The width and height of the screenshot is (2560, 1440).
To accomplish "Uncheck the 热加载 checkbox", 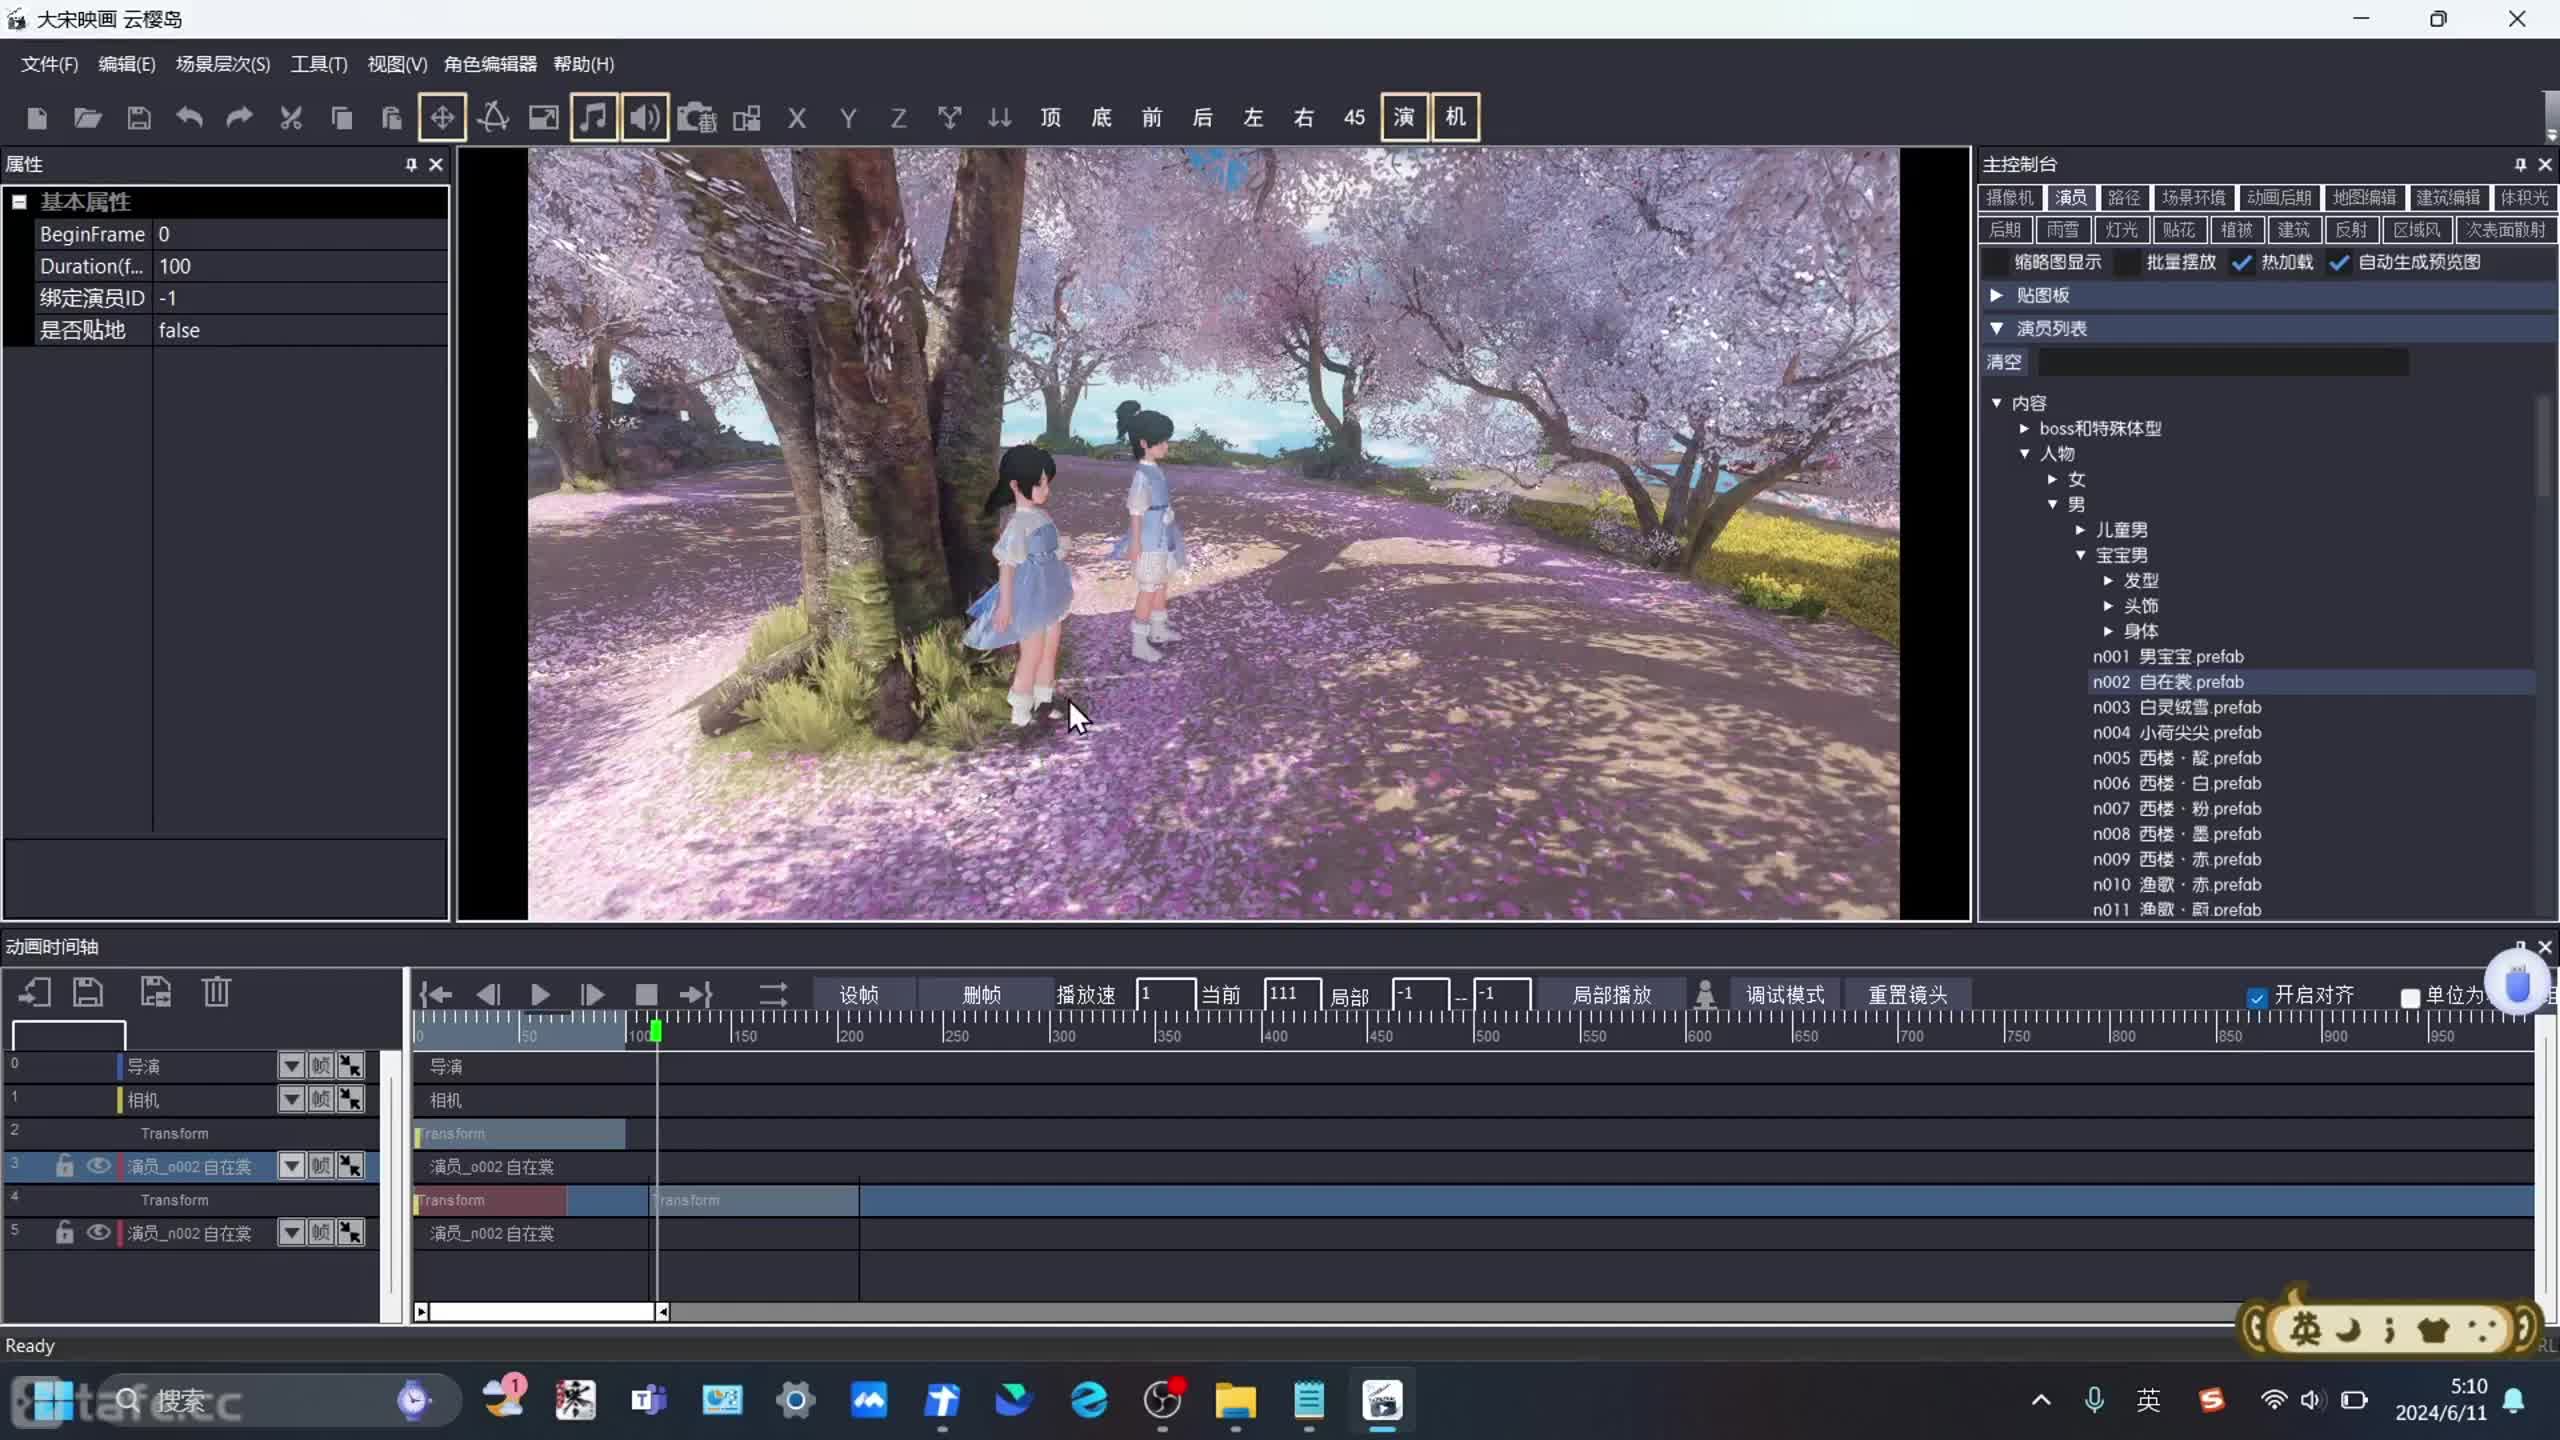I will 2243,263.
